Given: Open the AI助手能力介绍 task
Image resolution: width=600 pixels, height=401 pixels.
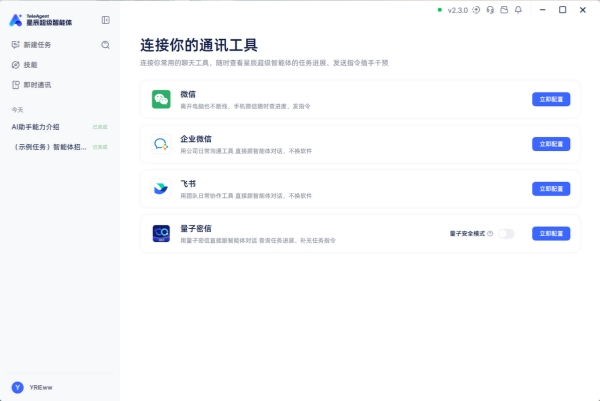Looking at the screenshot, I should 59,127.
